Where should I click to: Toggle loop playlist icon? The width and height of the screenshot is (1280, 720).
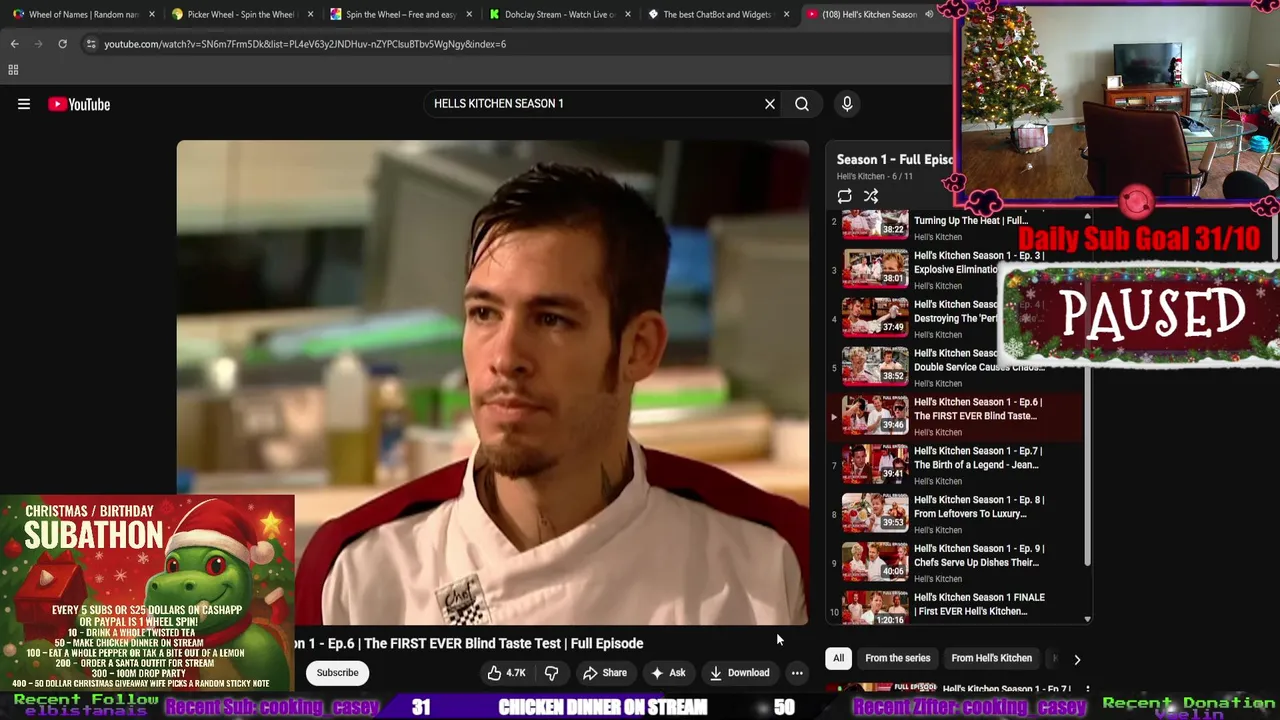(845, 196)
